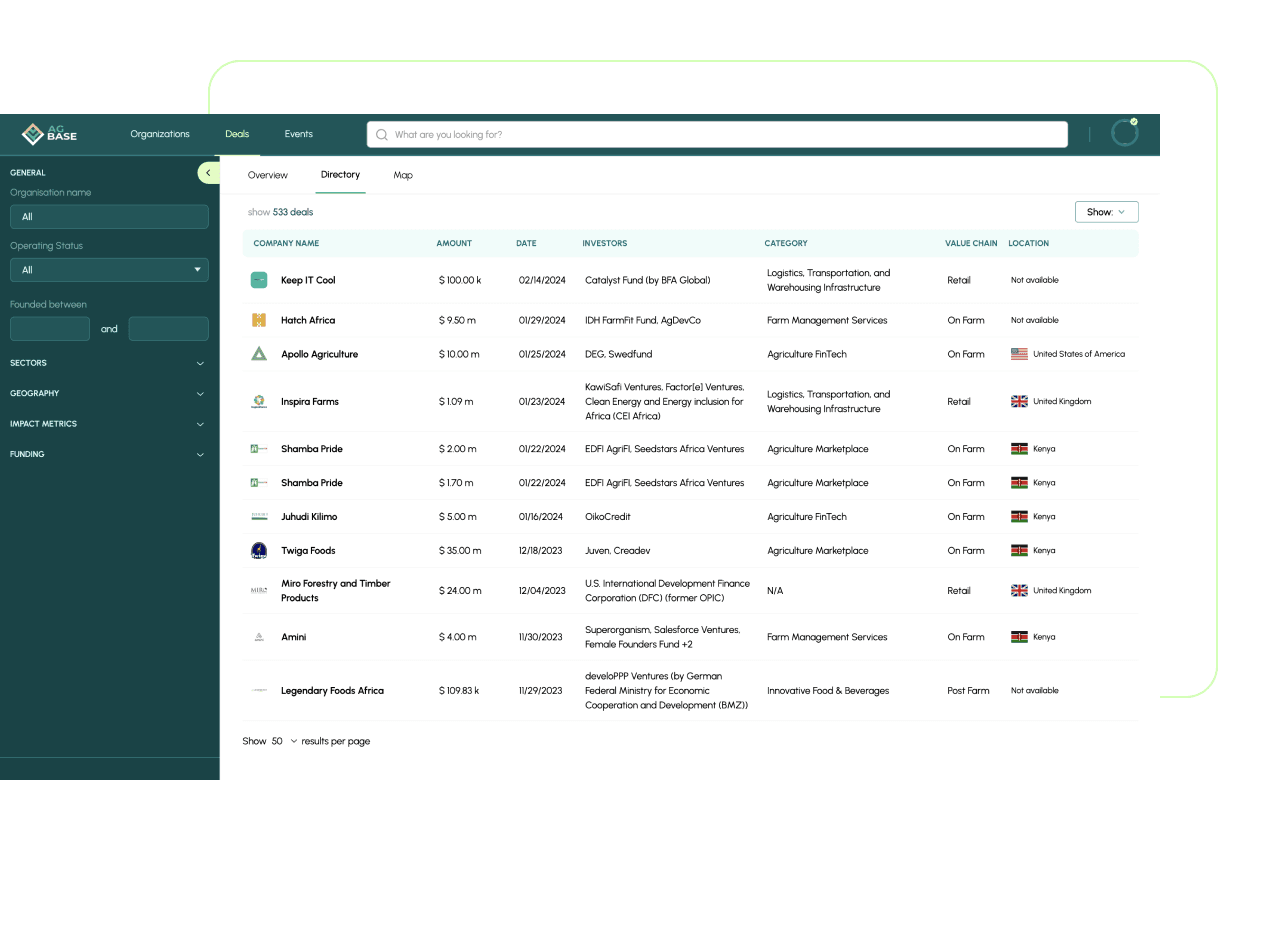Open the Show columns dropdown
The image size is (1281, 934).
click(1106, 212)
